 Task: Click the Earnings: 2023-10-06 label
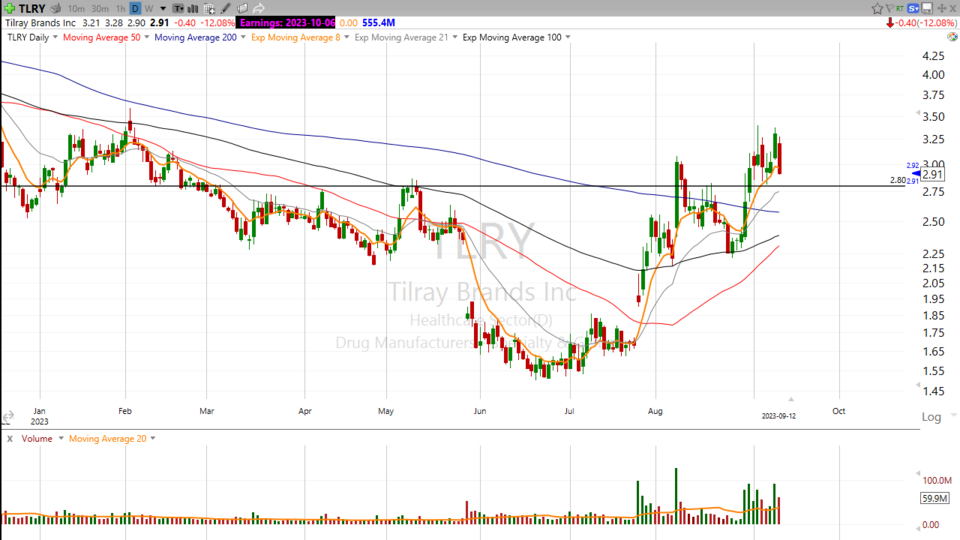coord(287,23)
